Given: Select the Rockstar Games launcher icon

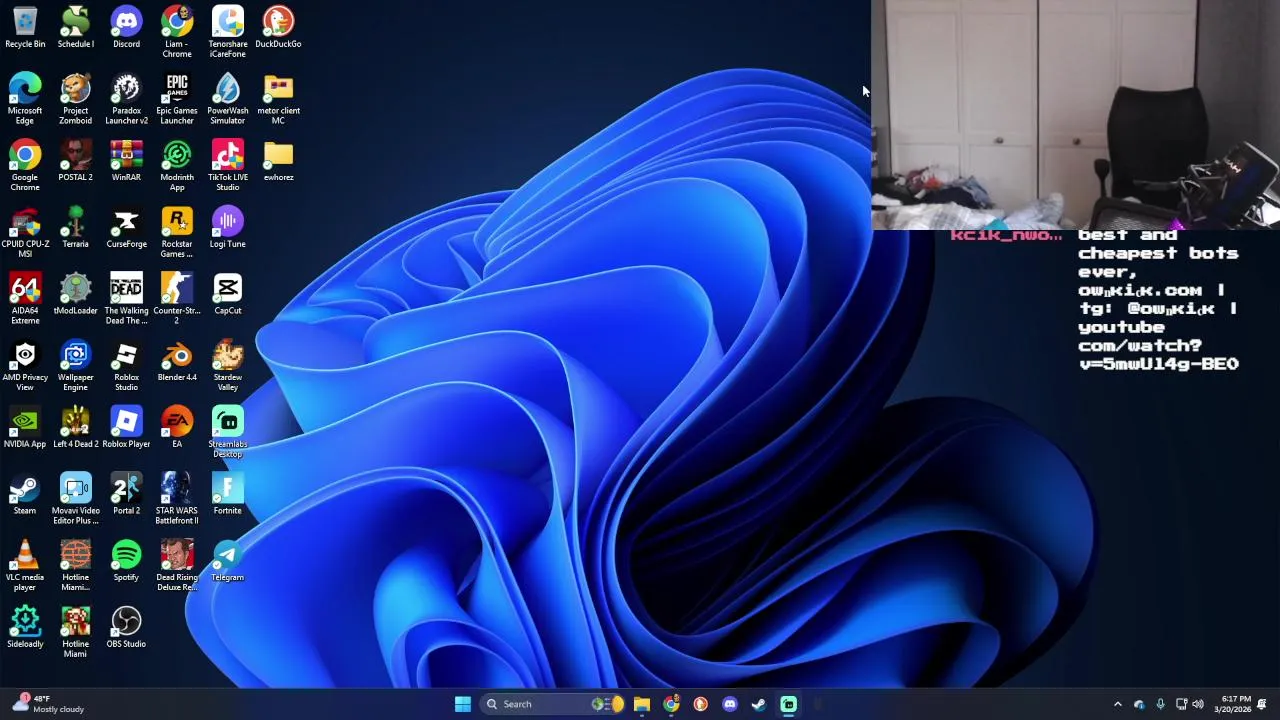Looking at the screenshot, I should pos(177,233).
